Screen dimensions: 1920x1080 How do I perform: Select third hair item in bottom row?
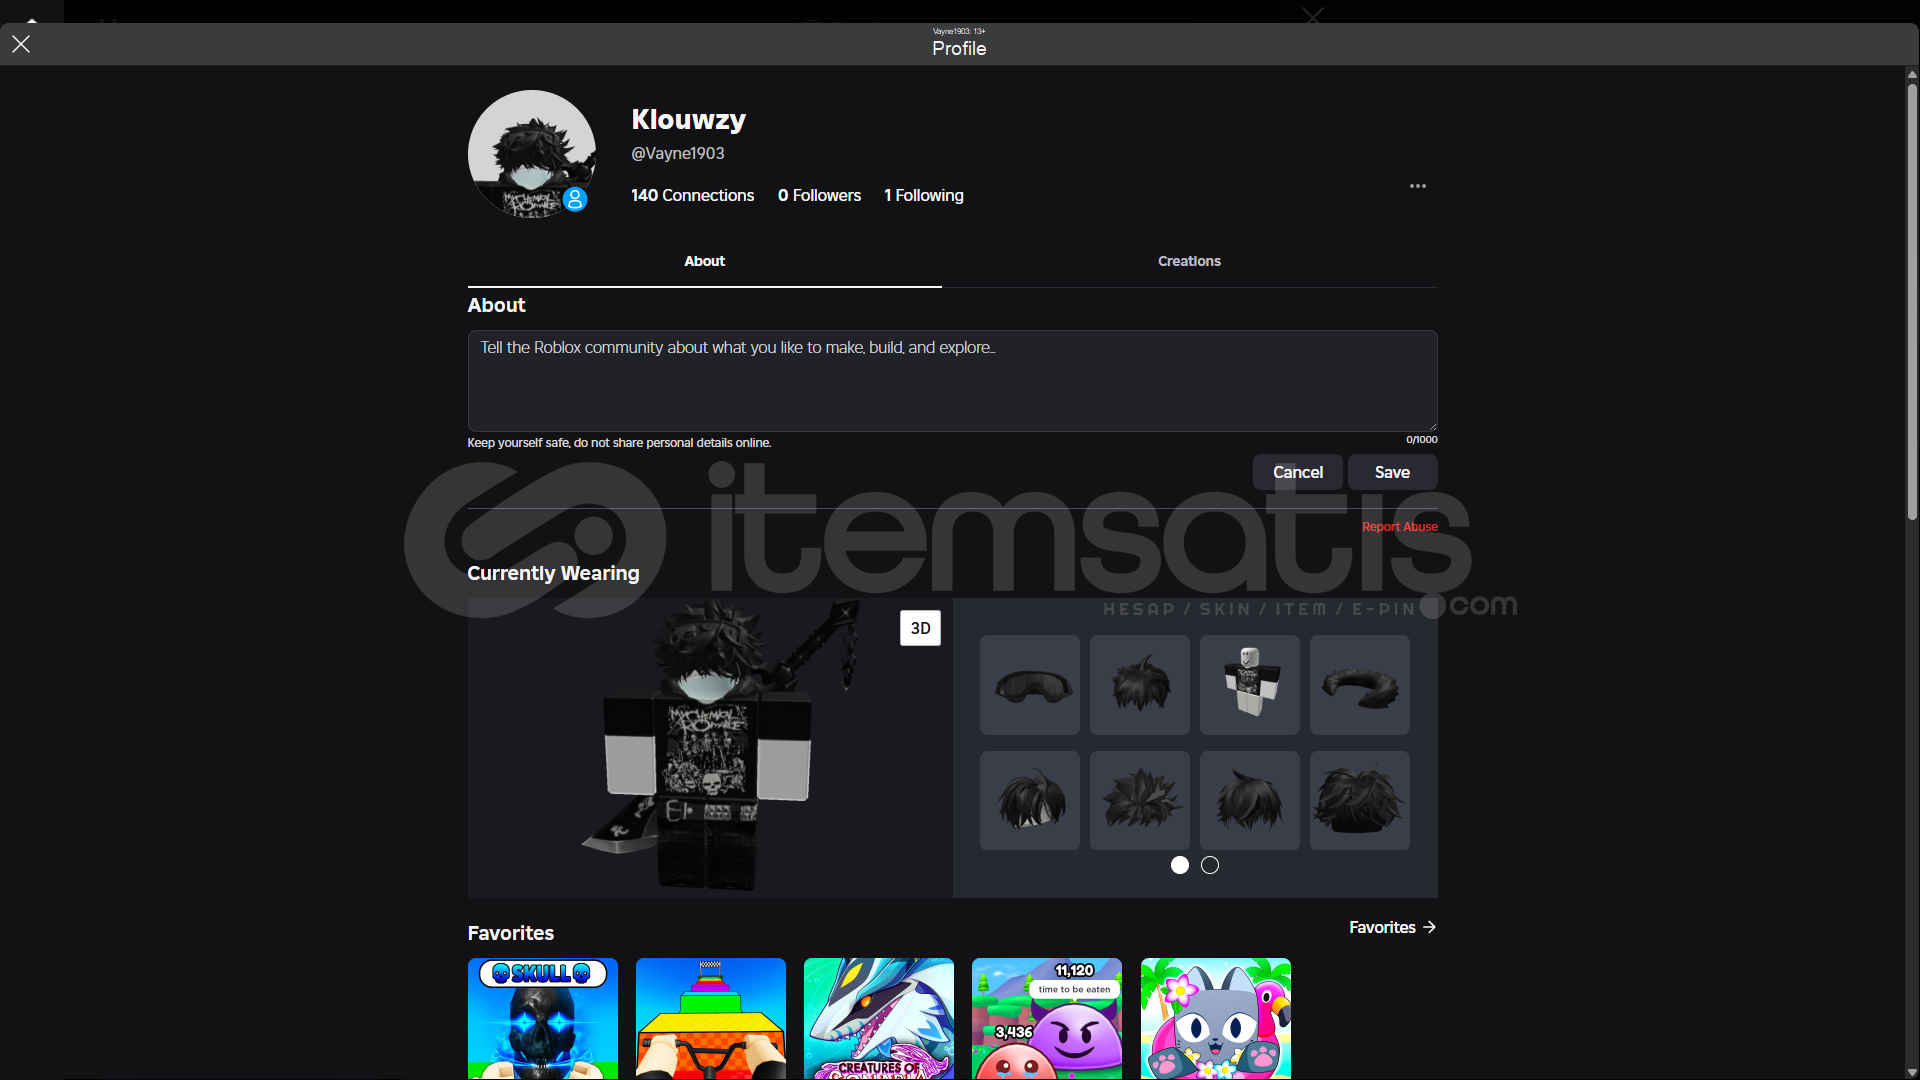point(1250,801)
